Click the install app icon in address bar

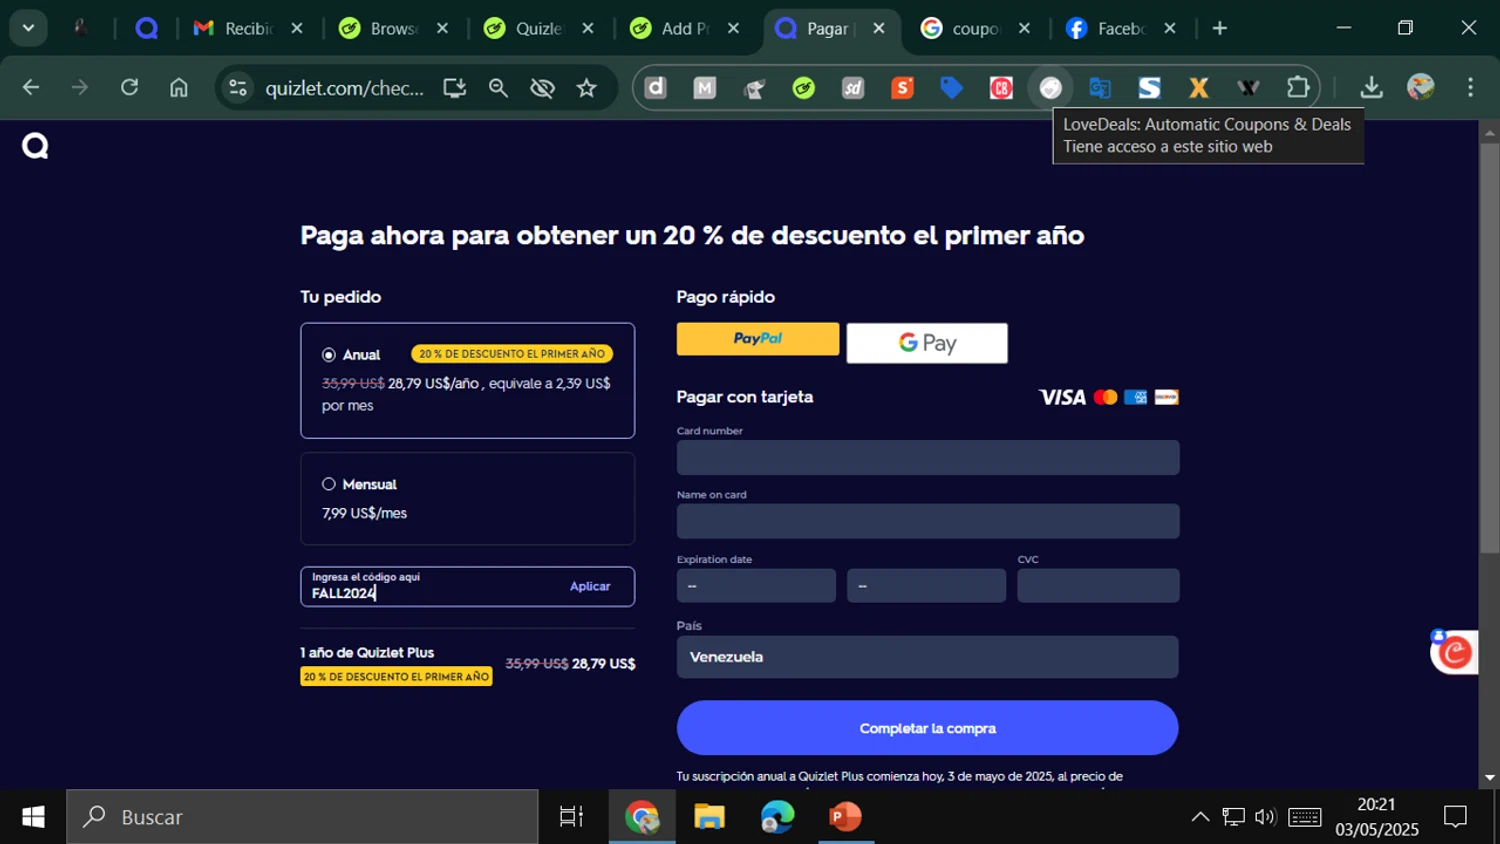point(455,88)
